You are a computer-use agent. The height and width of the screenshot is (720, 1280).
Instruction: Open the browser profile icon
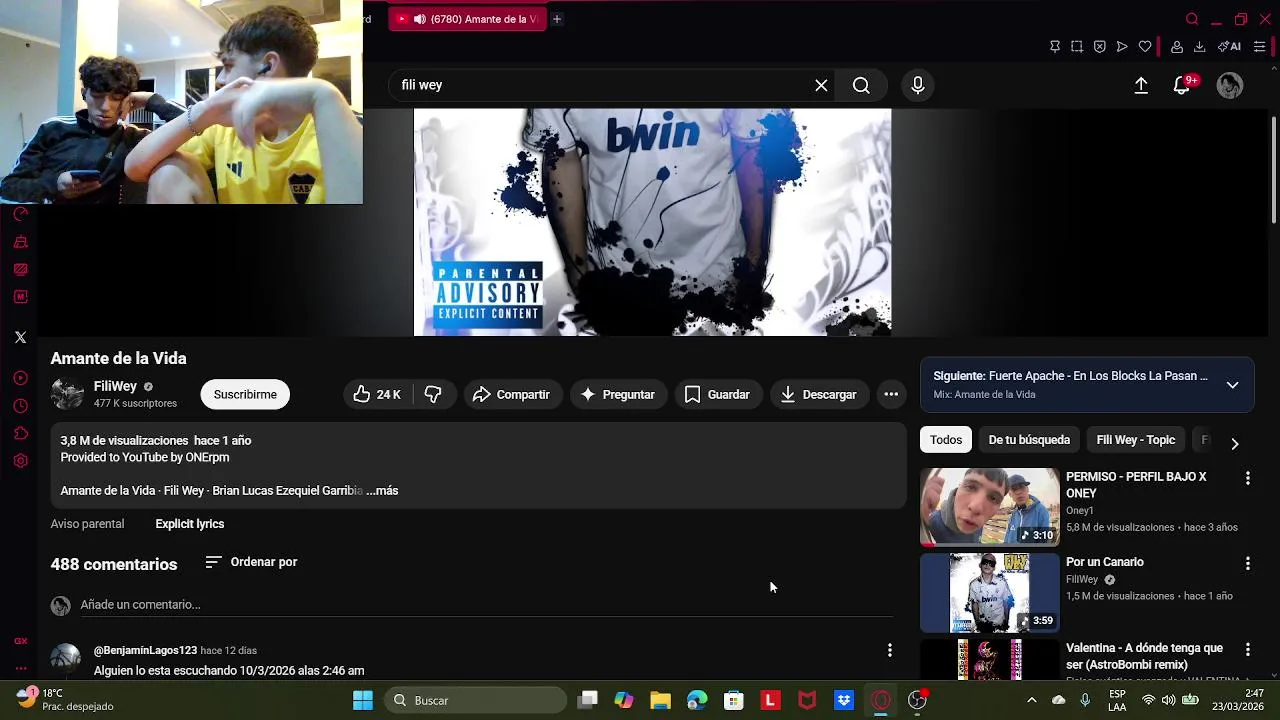pyautogui.click(x=1177, y=46)
